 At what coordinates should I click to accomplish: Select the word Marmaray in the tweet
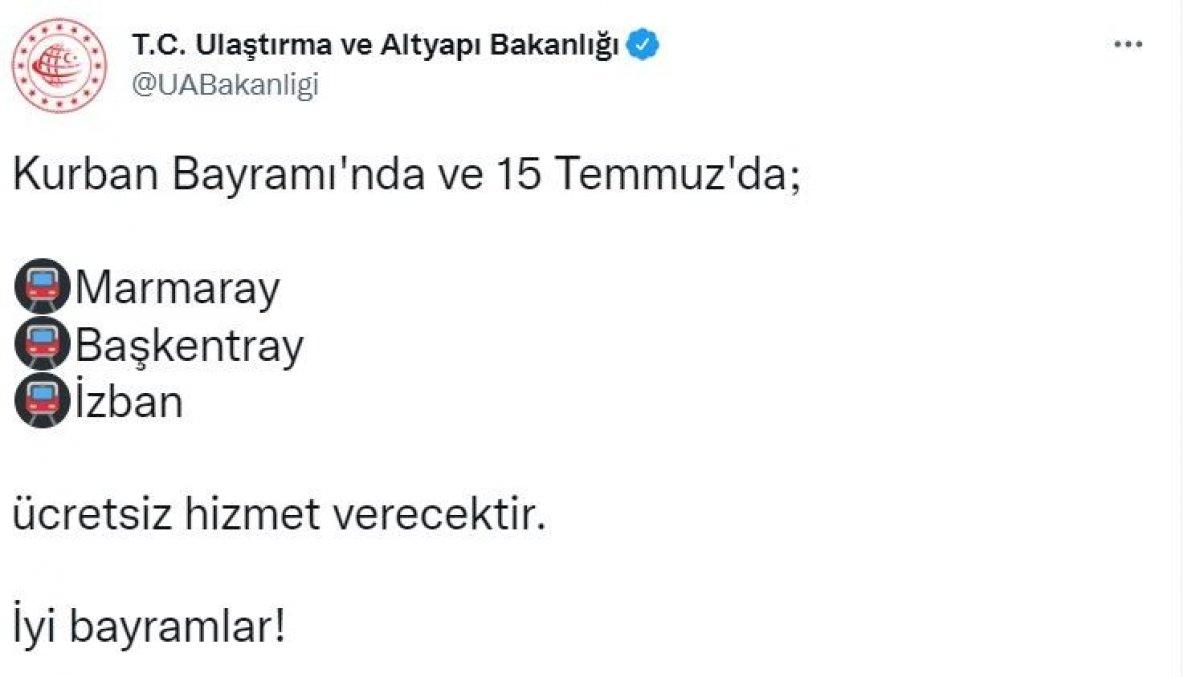coord(175,285)
